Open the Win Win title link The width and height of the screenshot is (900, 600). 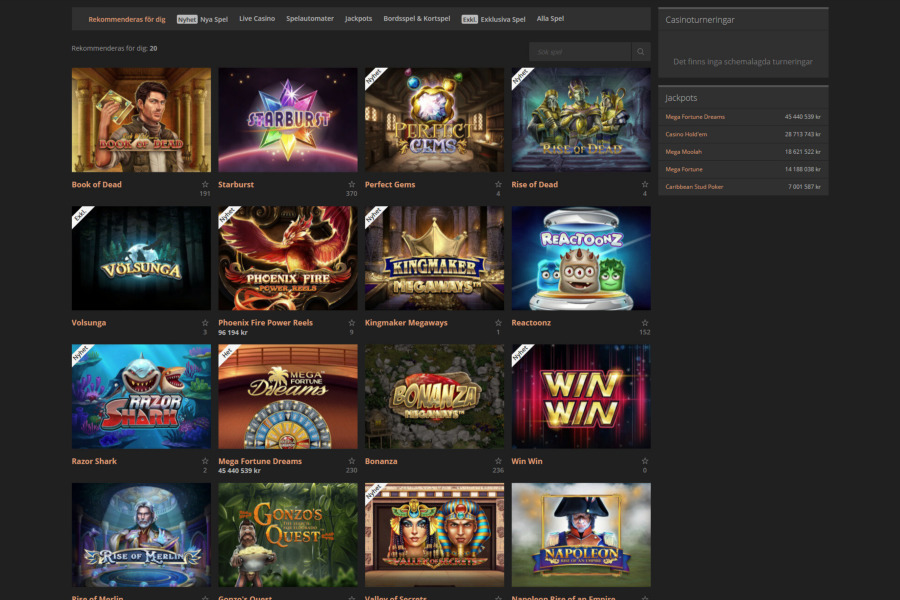(527, 461)
